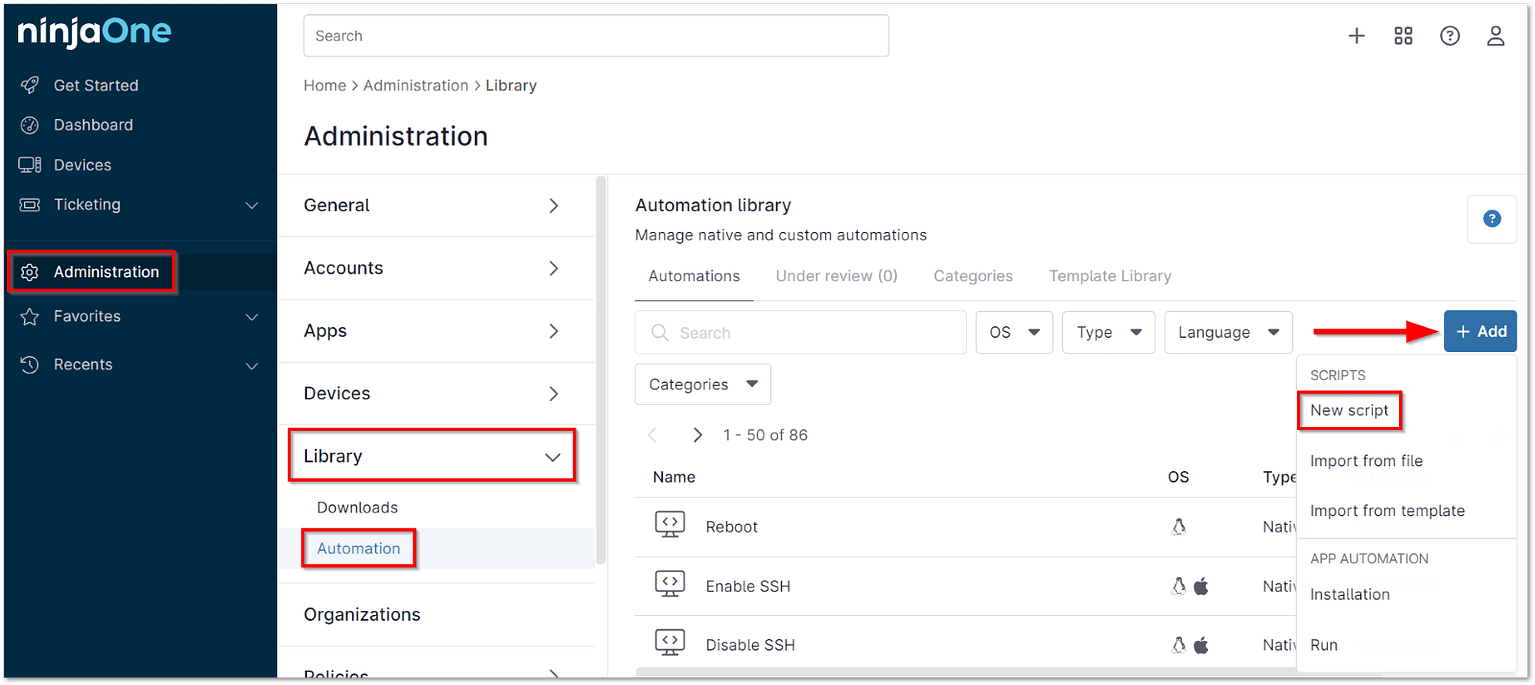1535x685 pixels.
Task: Click the next page arrow in pagination
Action: (x=698, y=435)
